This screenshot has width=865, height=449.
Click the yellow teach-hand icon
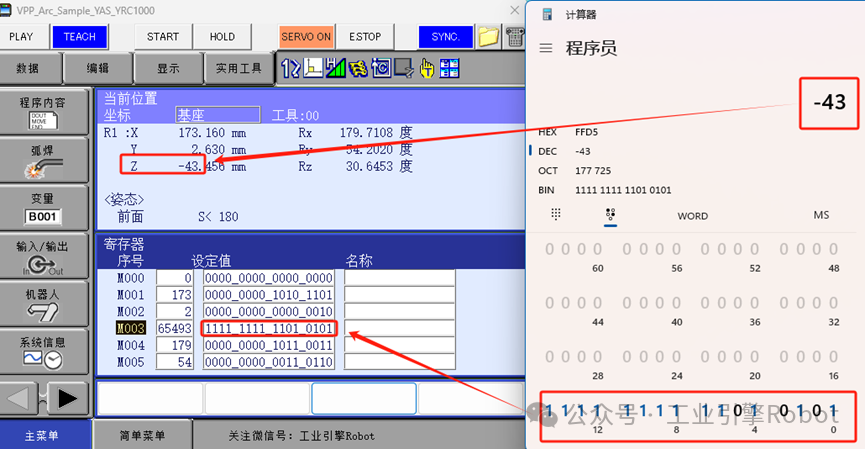pos(426,68)
